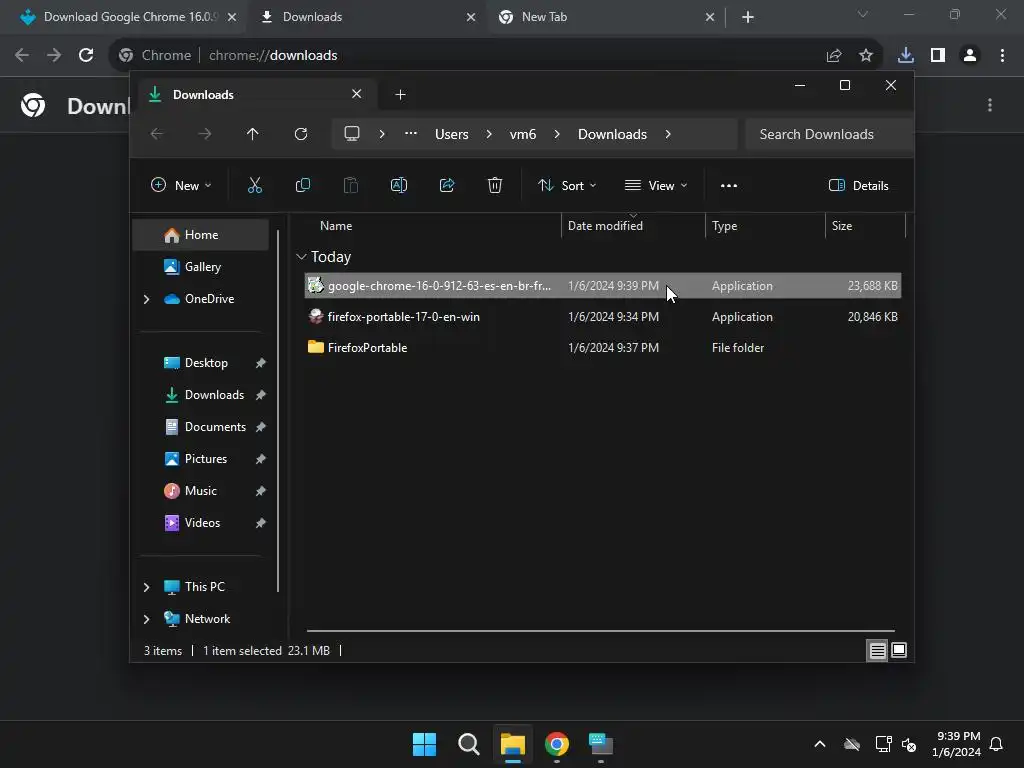Expand the chevron after Users in breadcrumb
Screen dimensions: 1024x768
pos(488,134)
